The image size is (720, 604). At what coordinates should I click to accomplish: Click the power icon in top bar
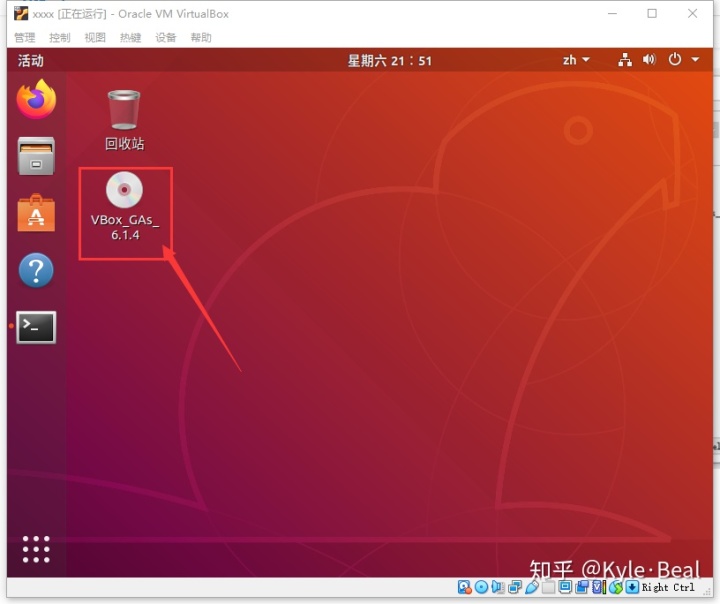point(675,60)
